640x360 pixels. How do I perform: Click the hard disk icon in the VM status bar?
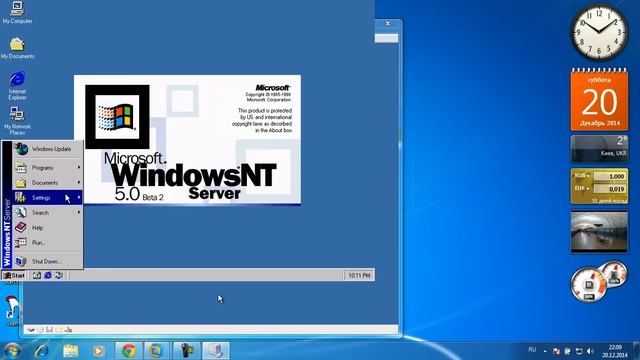coord(31,329)
